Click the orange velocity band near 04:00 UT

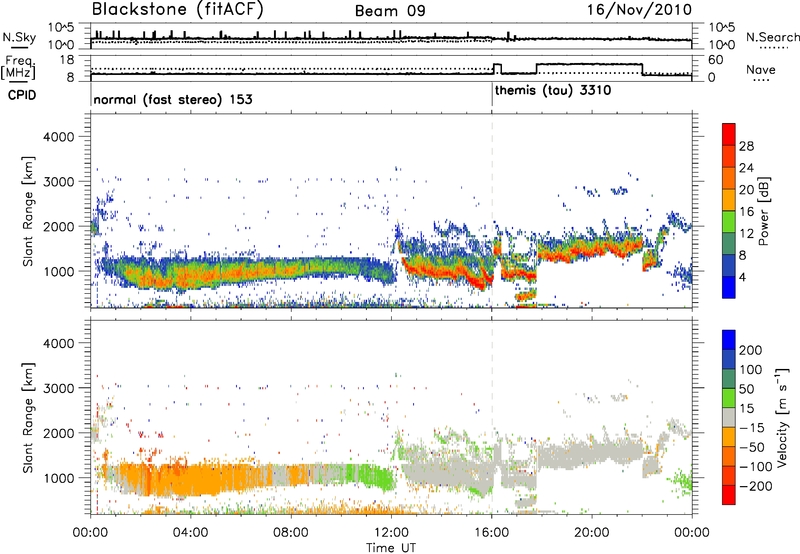(x=191, y=477)
